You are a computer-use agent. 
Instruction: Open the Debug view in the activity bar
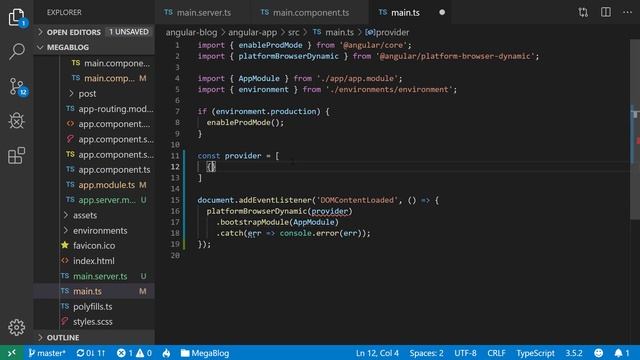[17, 121]
